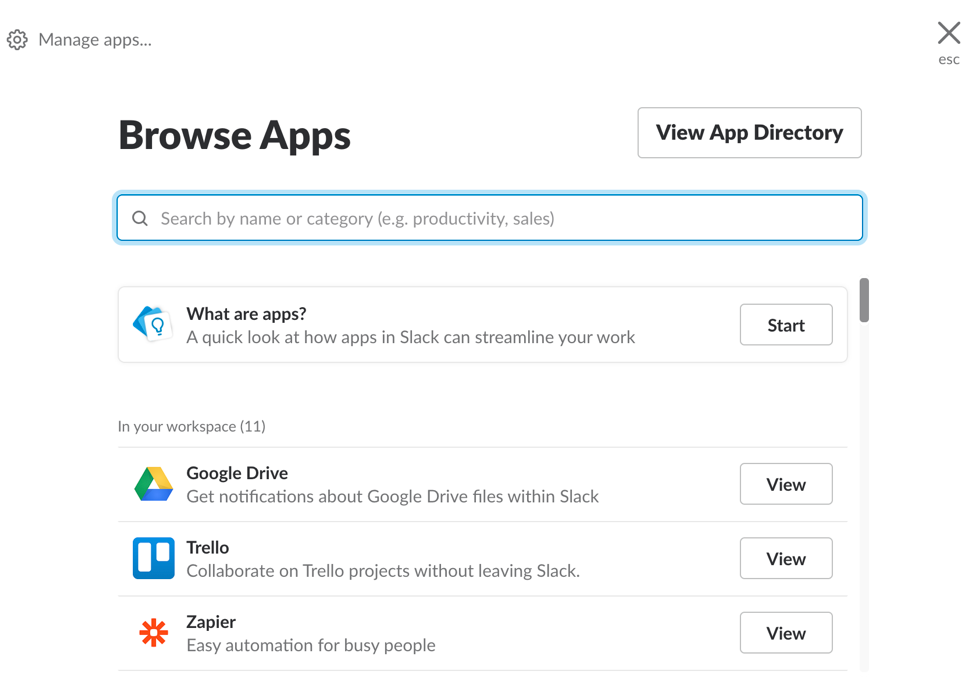Close the Browse Apps dialog with X
Screen dimensions: 975x677
tap(948, 33)
